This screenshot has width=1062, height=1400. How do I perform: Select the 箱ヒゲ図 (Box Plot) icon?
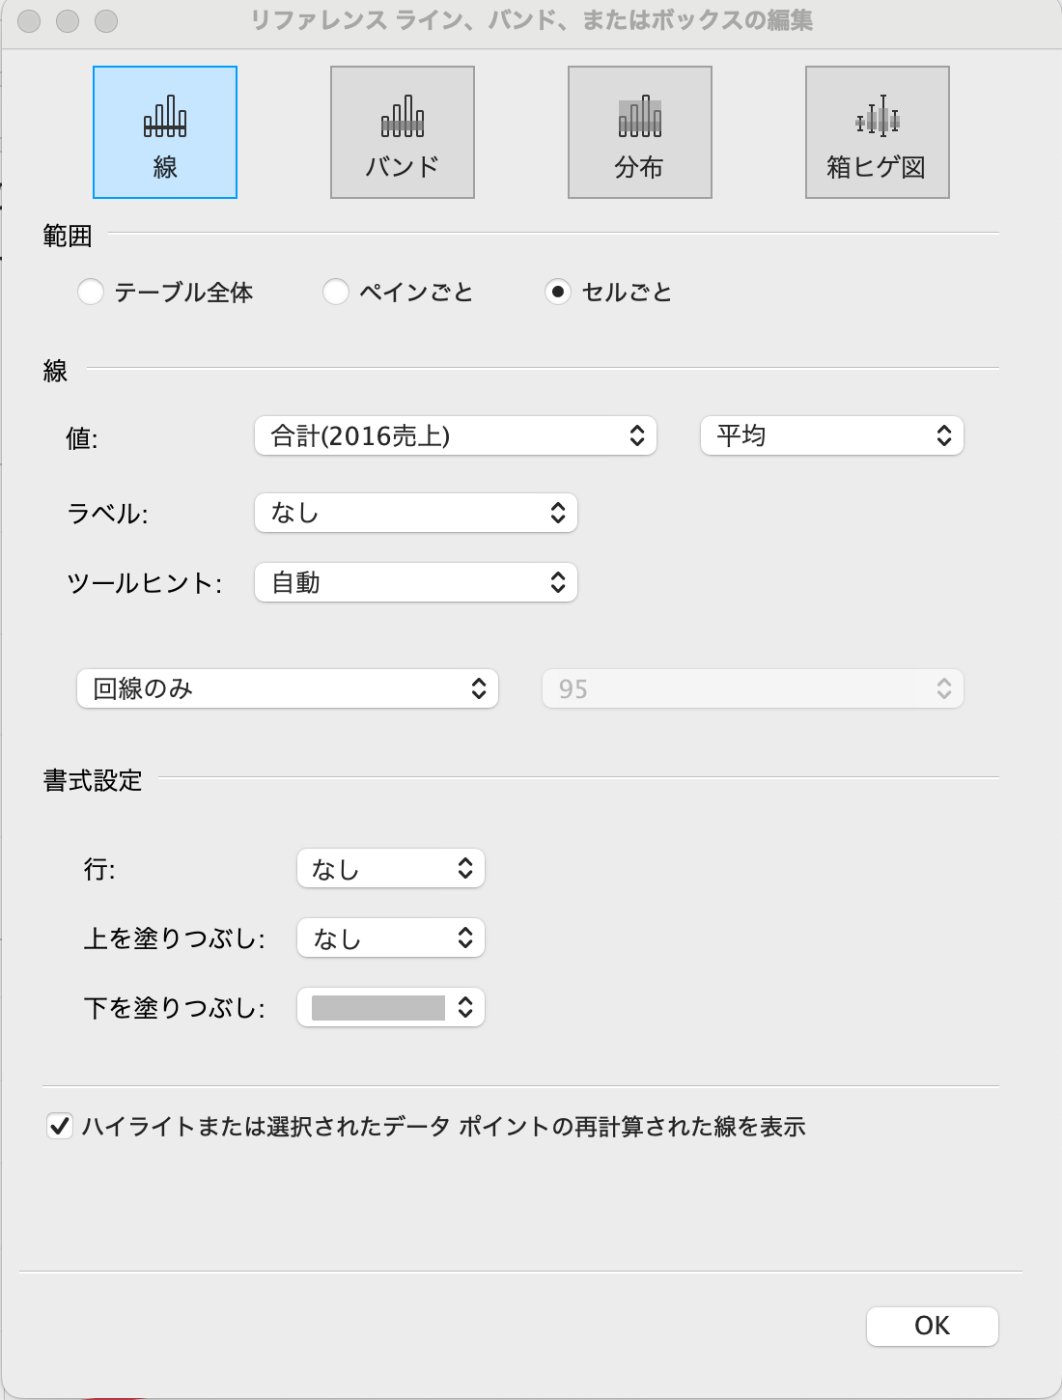point(877,132)
